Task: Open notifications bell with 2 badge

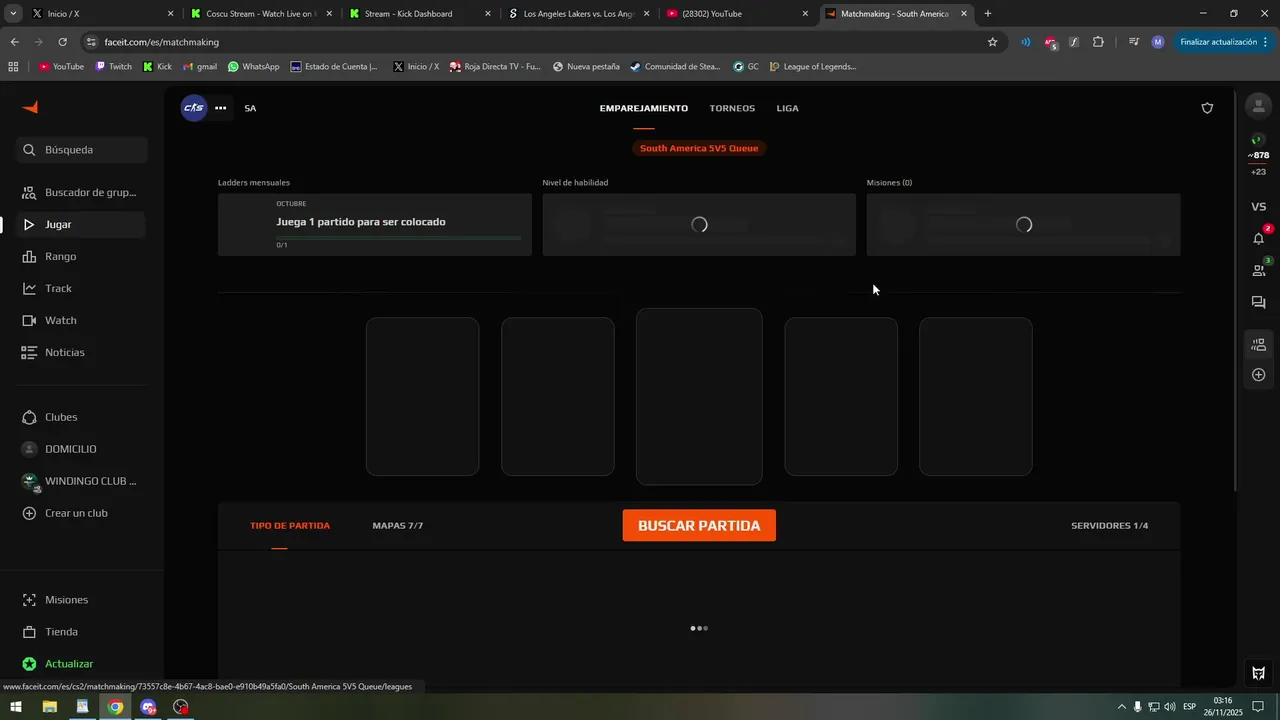Action: click(x=1259, y=238)
